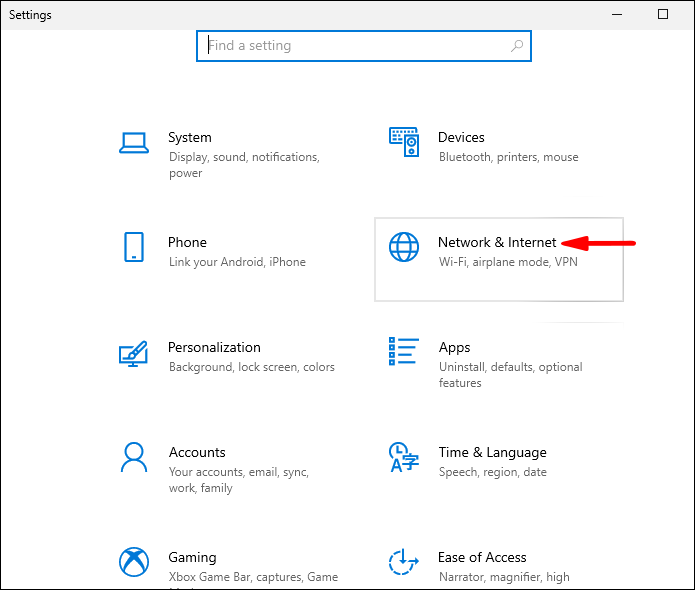Screen dimensions: 695x590
Task: Maximize the Settings window
Action: coord(662,15)
